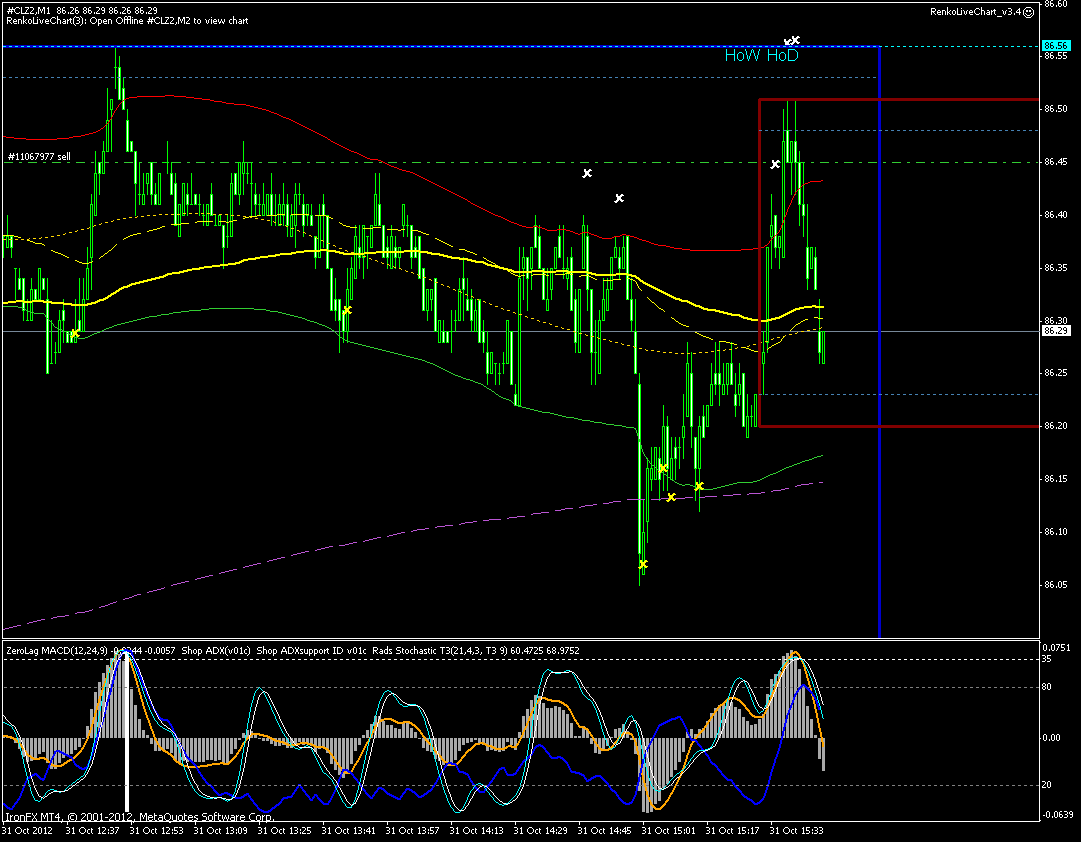The width and height of the screenshot is (1081, 842).
Task: Select the white X marker near 86.42 level
Action: [x=619, y=198]
